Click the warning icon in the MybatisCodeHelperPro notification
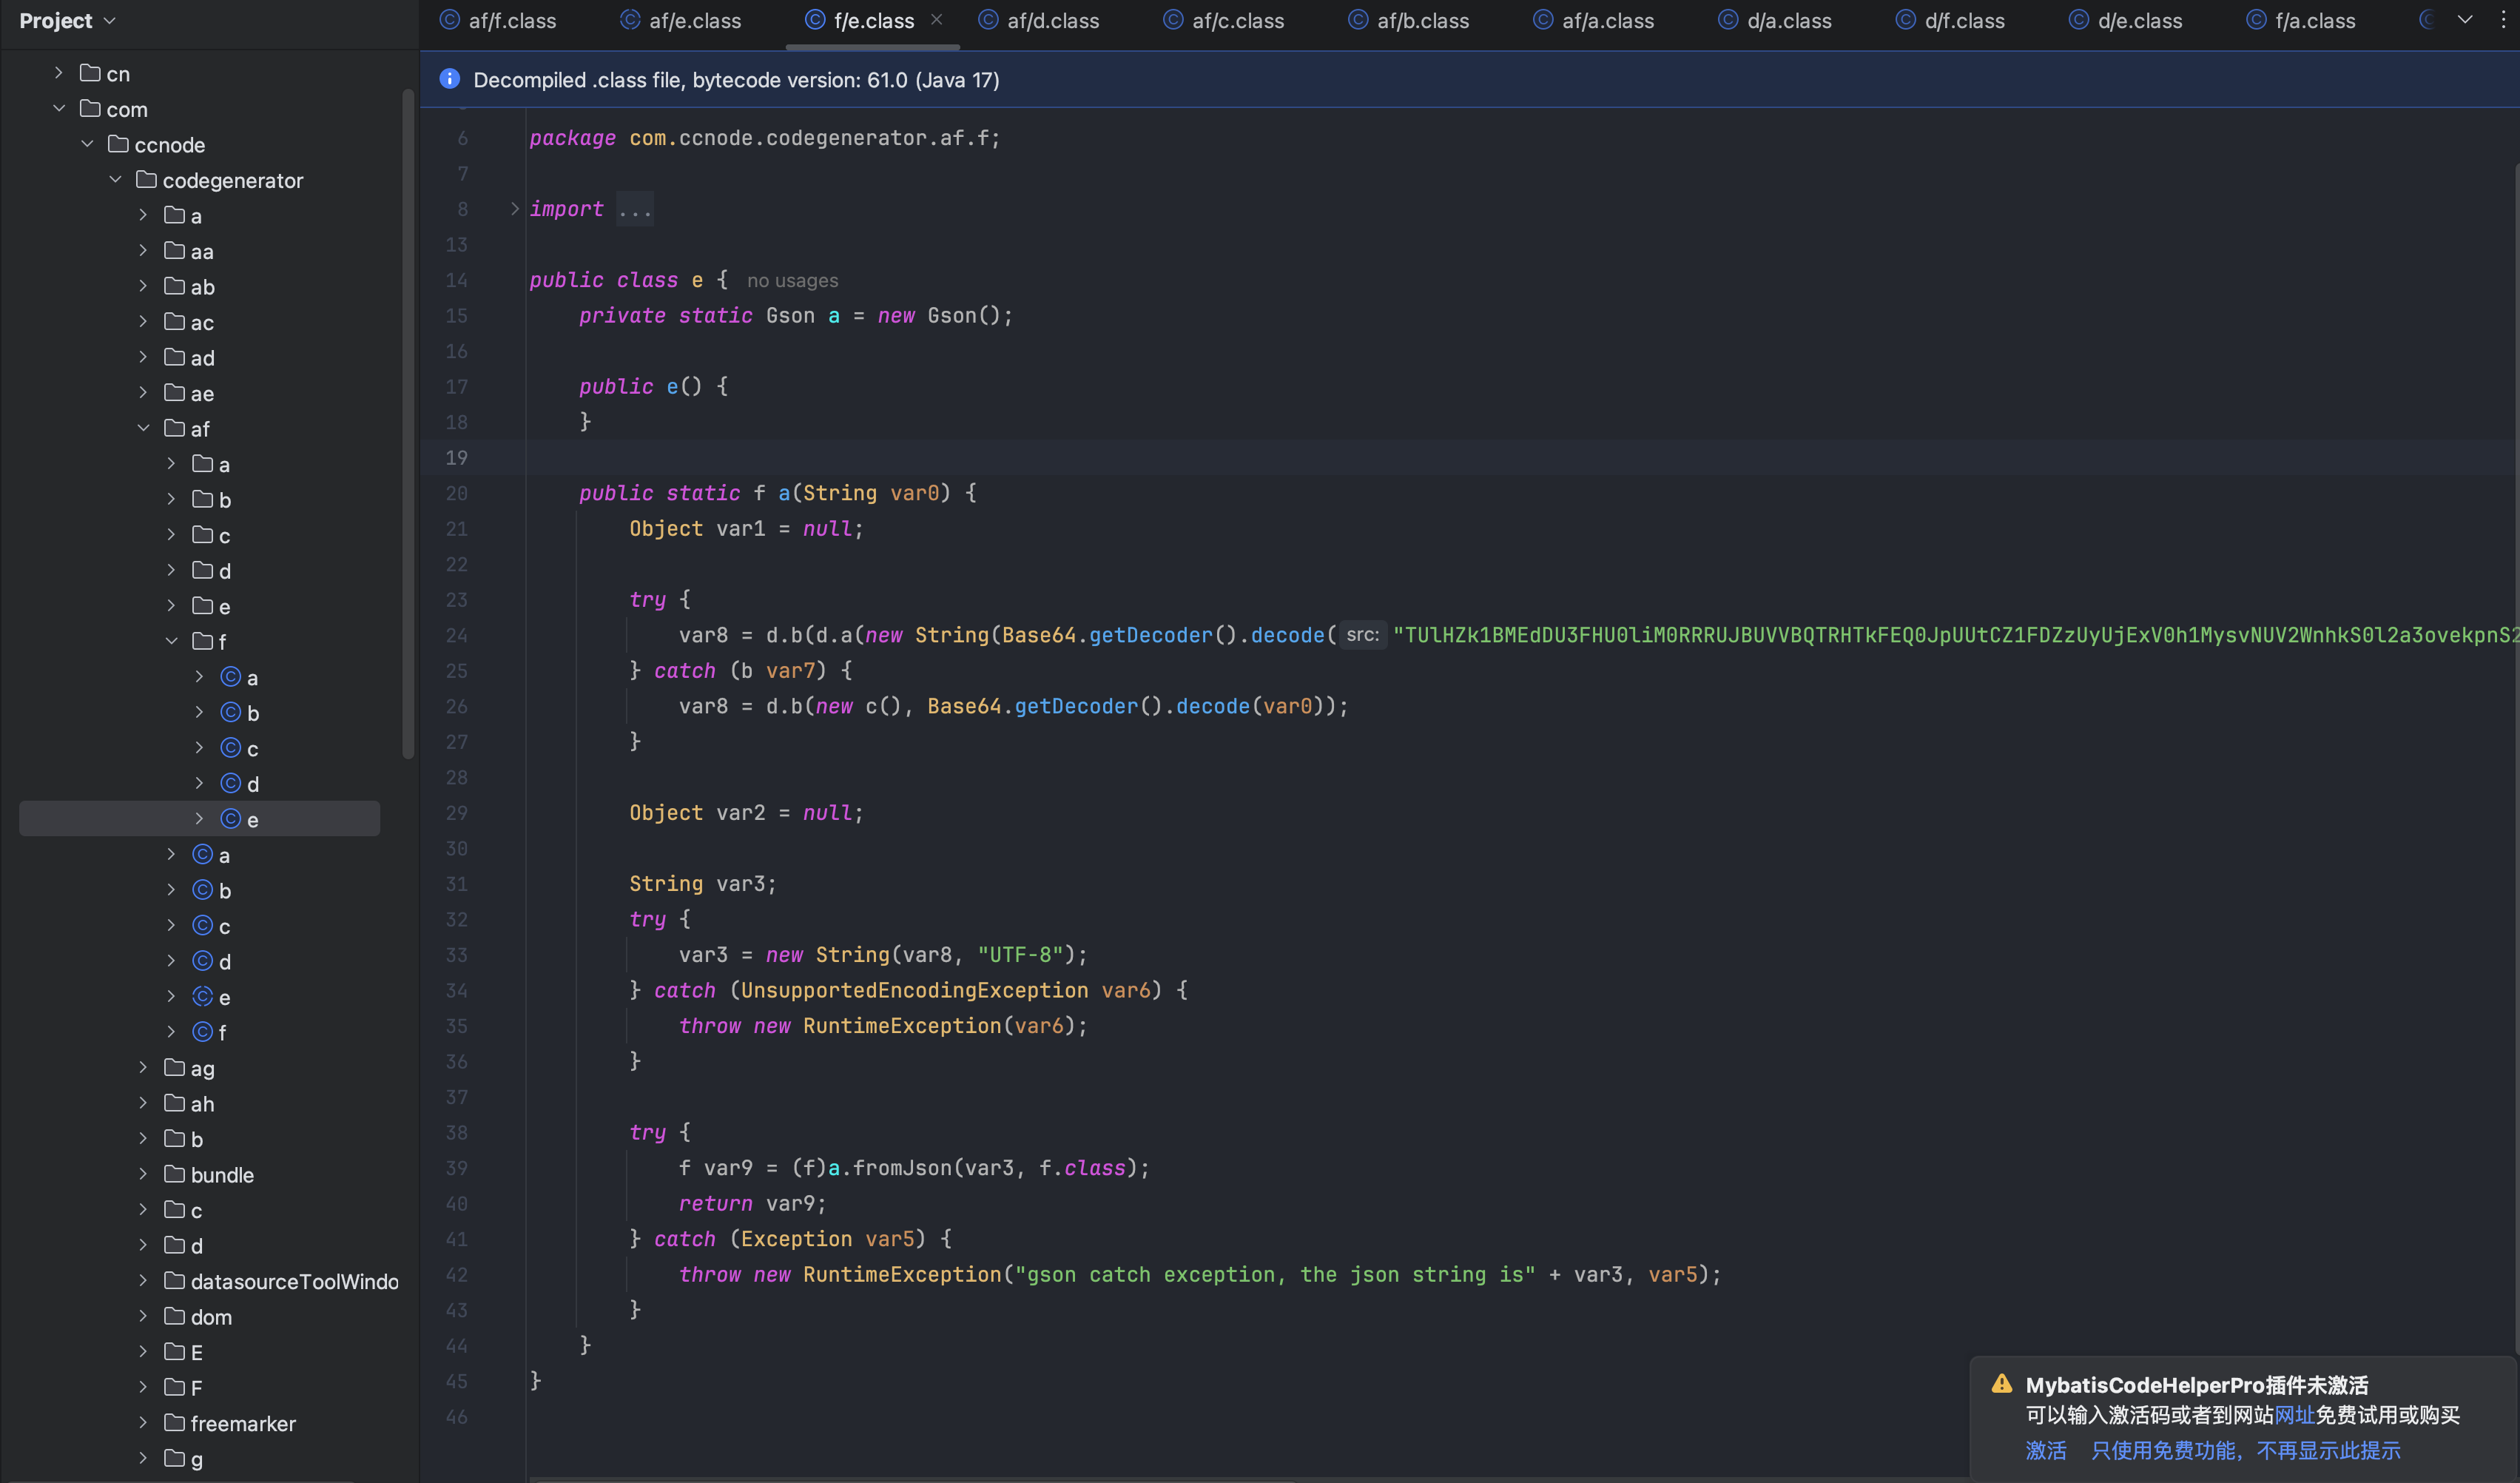This screenshot has height=1483, width=2520. coord(2001,1384)
